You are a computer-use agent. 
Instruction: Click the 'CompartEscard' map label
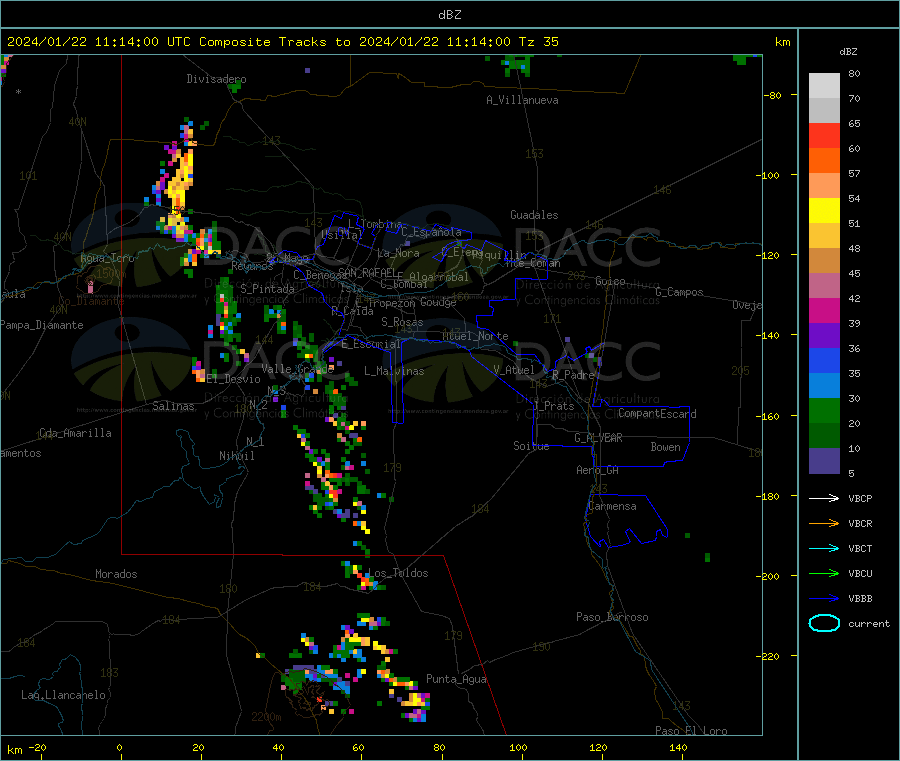pos(657,414)
